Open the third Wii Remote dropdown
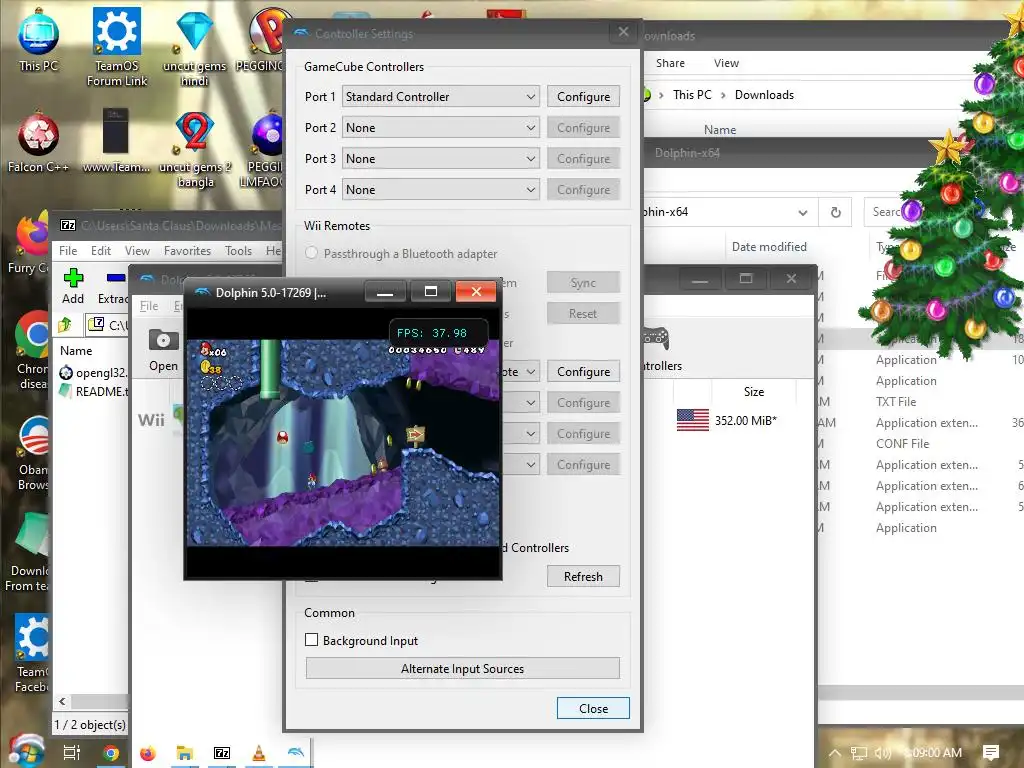Screen dimensions: 1024x768 click(520, 434)
